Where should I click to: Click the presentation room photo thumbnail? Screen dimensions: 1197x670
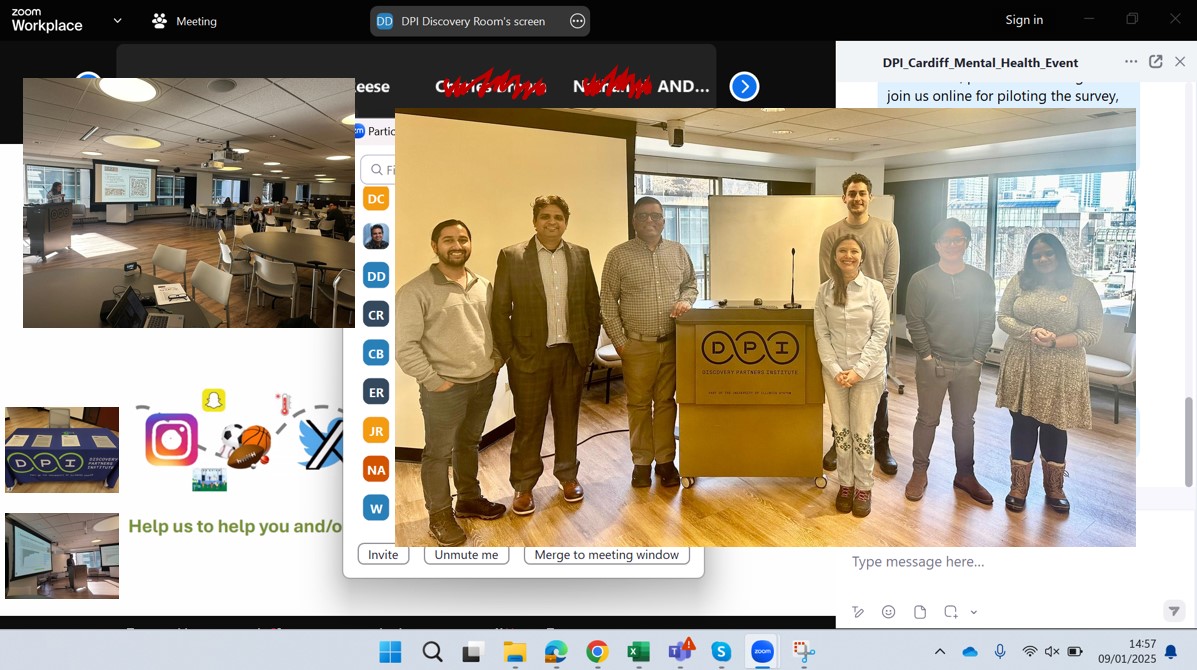[62, 556]
